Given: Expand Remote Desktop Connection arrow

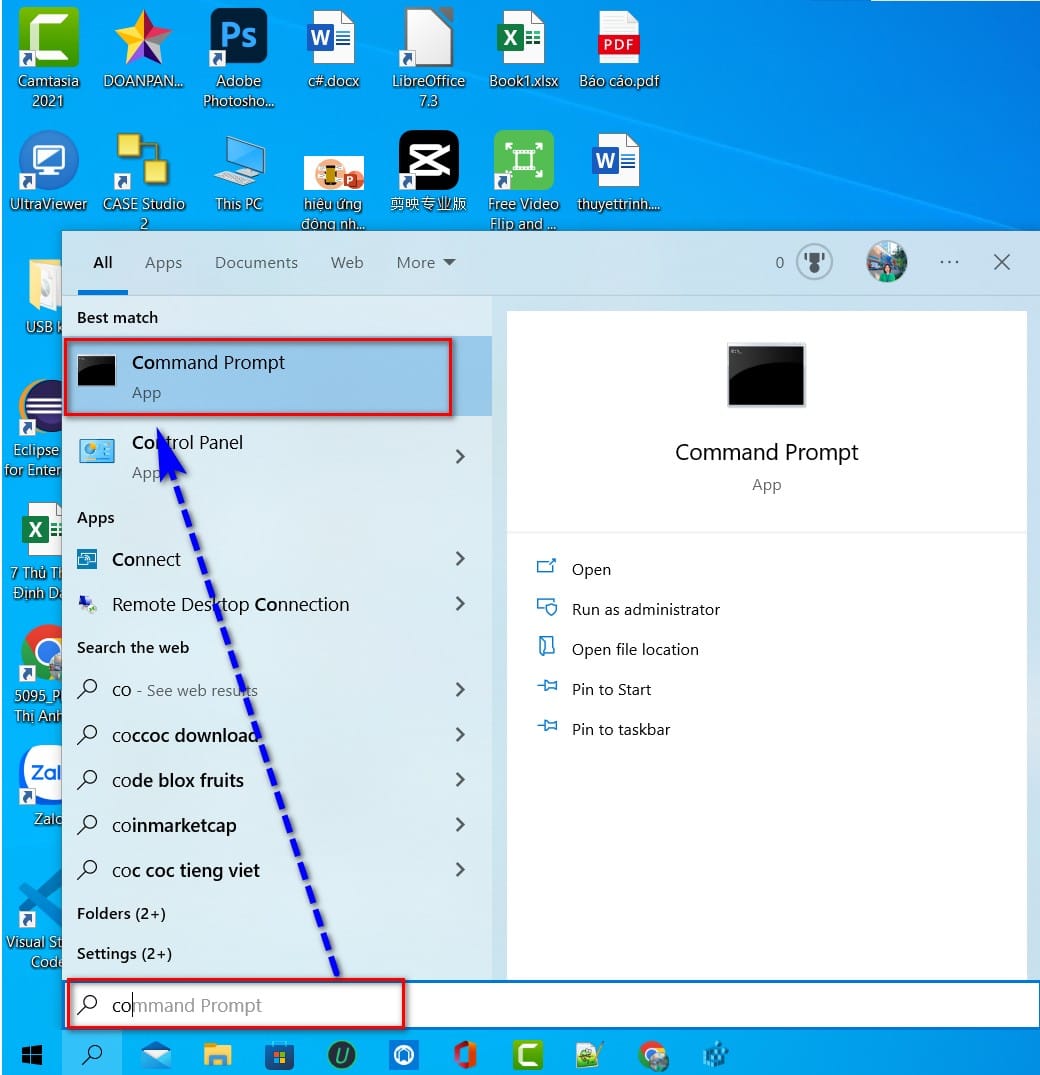Looking at the screenshot, I should pos(460,604).
